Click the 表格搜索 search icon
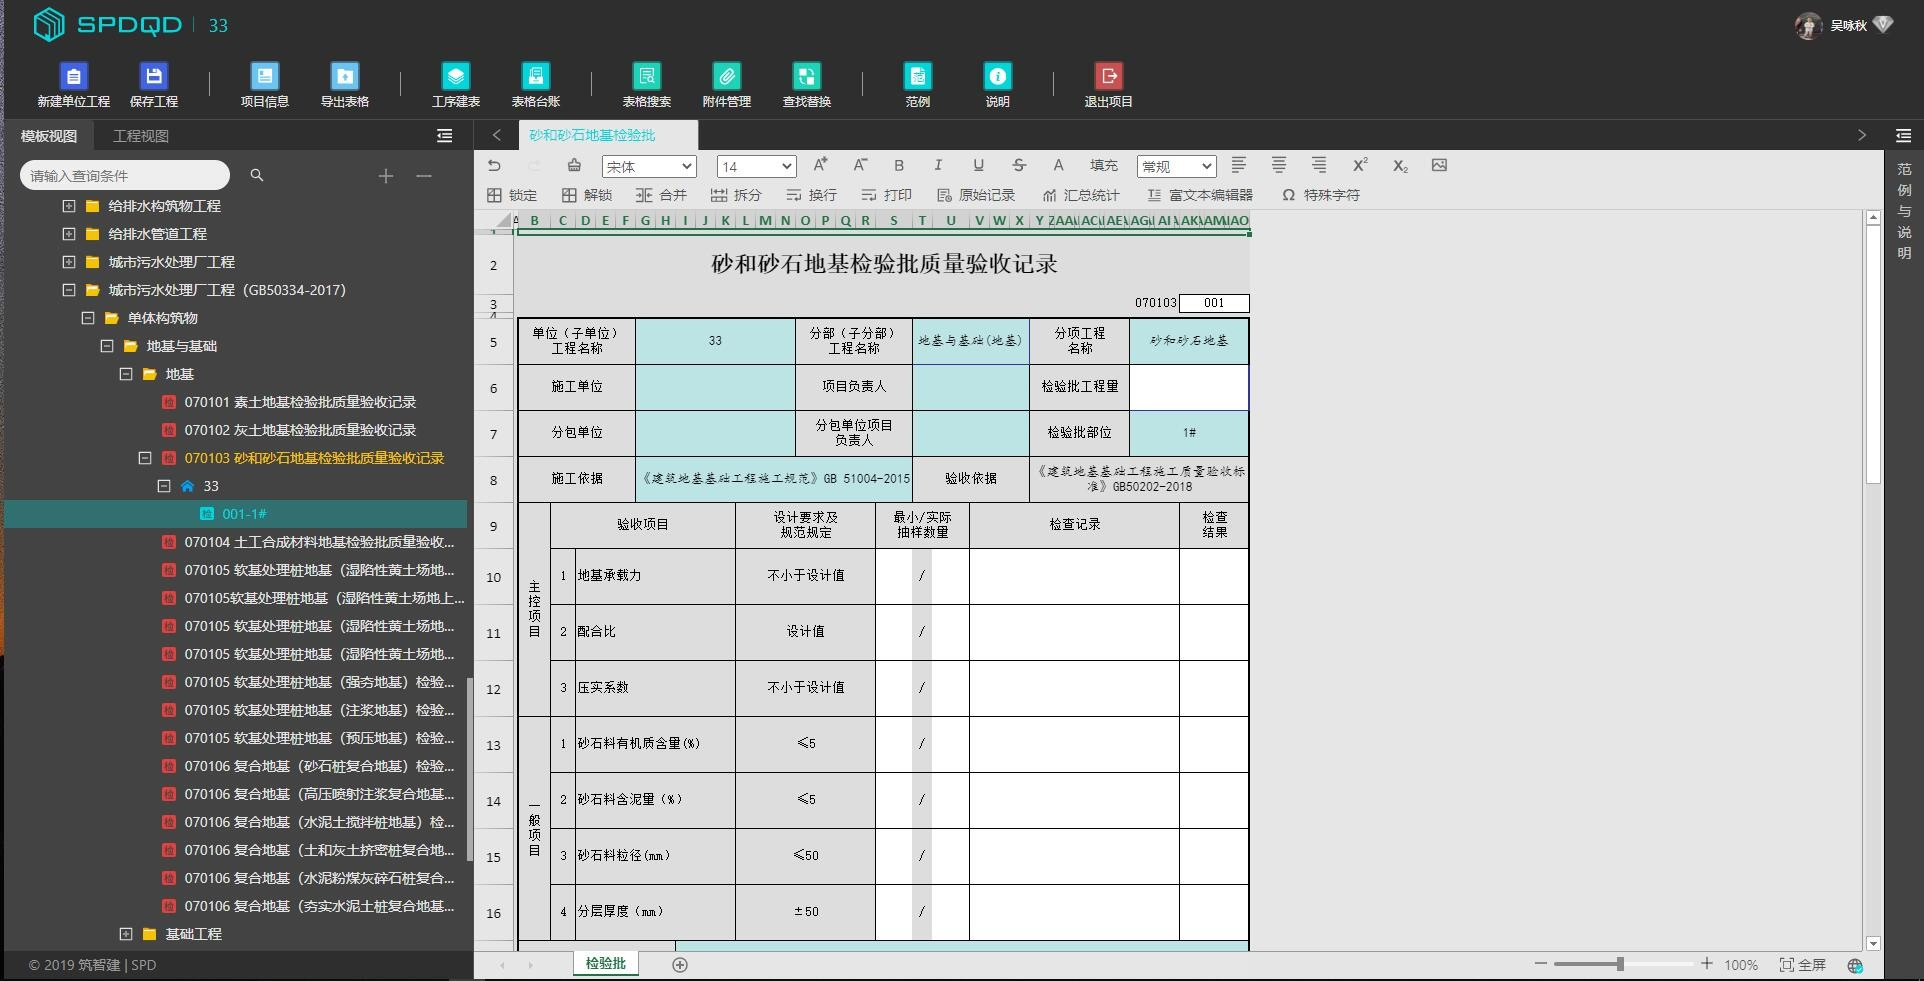Screen dimensions: 1924x981 click(647, 76)
